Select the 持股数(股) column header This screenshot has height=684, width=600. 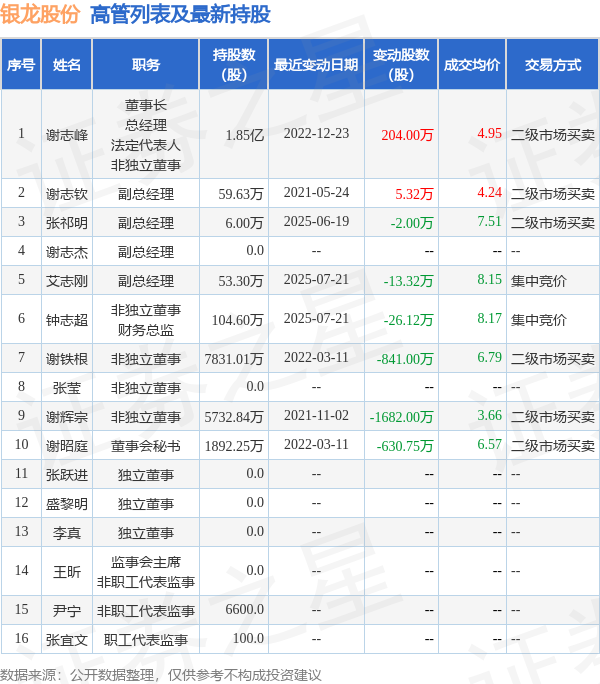[x=234, y=65]
